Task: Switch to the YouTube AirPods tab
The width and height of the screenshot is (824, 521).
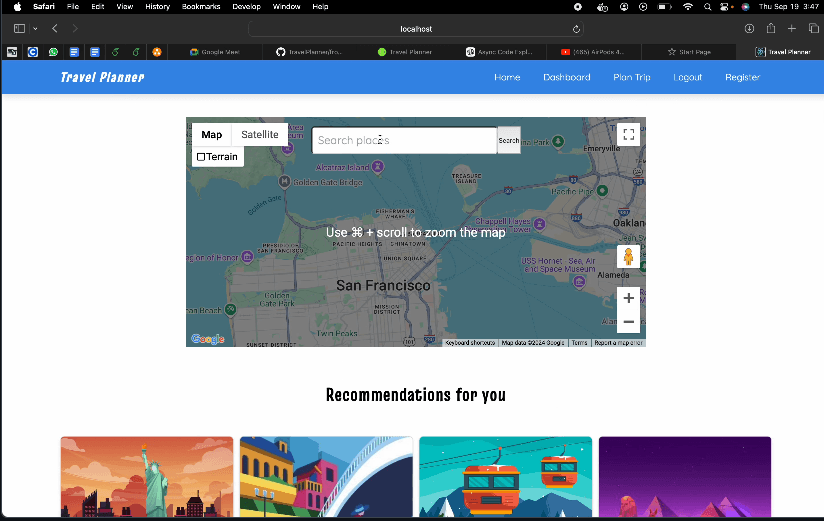Action: 593,52
